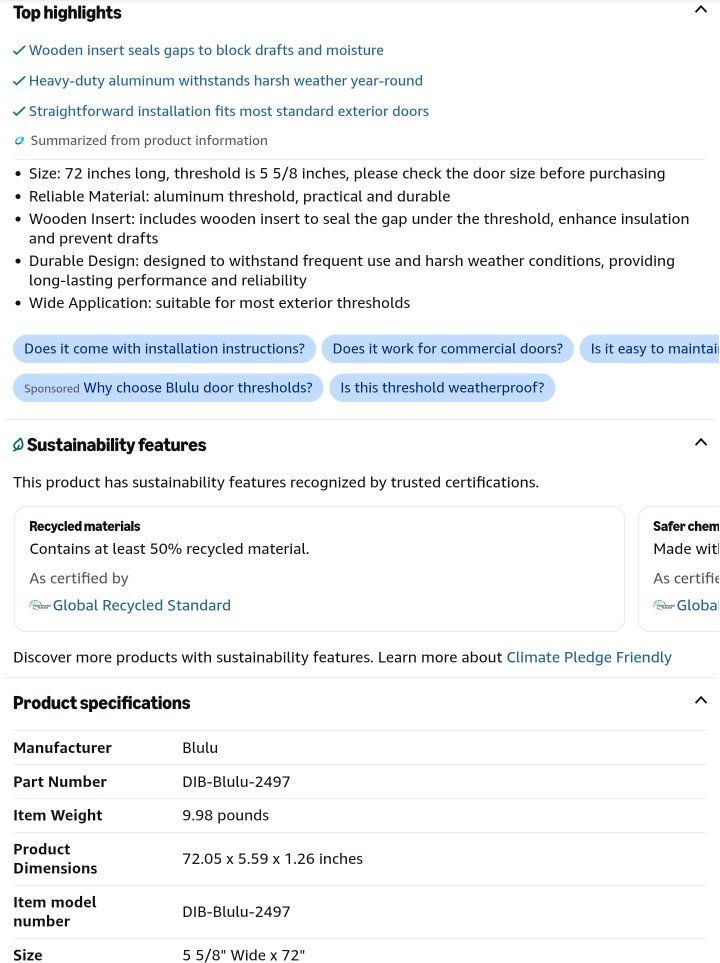Ask 'Does it come with installation instructions?'
Image resolution: width=720 pixels, height=963 pixels.
pyautogui.click(x=165, y=349)
